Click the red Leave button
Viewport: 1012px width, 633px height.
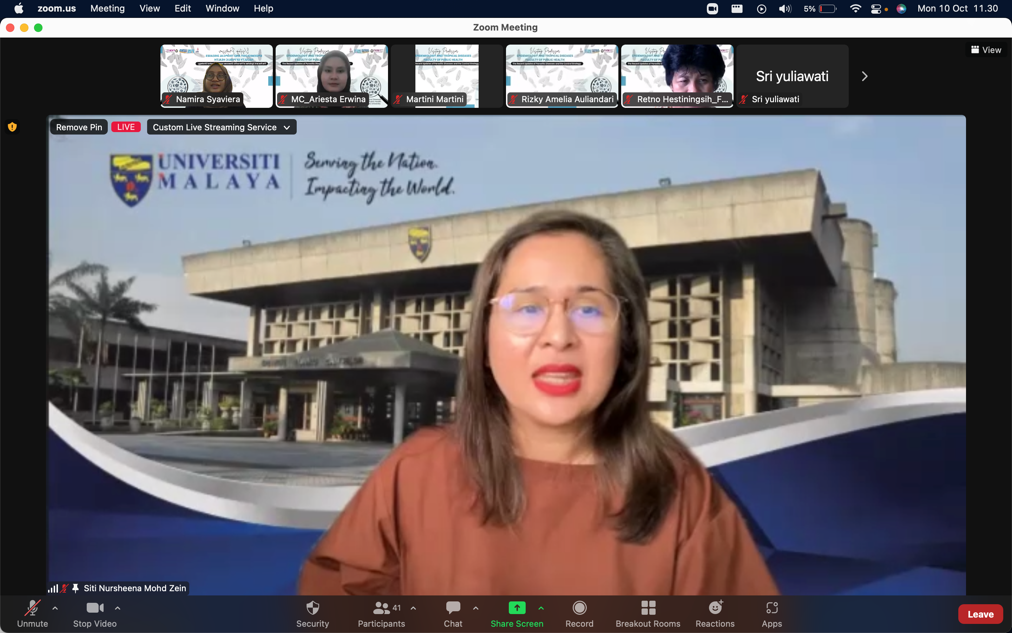click(979, 614)
